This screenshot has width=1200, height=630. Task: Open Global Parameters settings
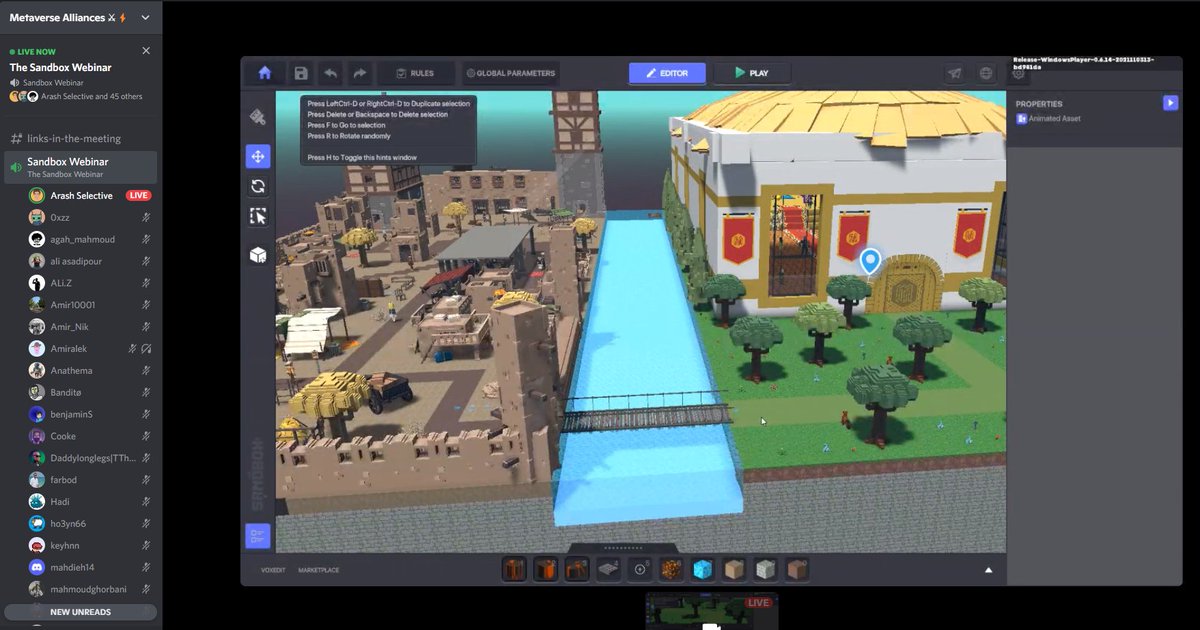(510, 73)
